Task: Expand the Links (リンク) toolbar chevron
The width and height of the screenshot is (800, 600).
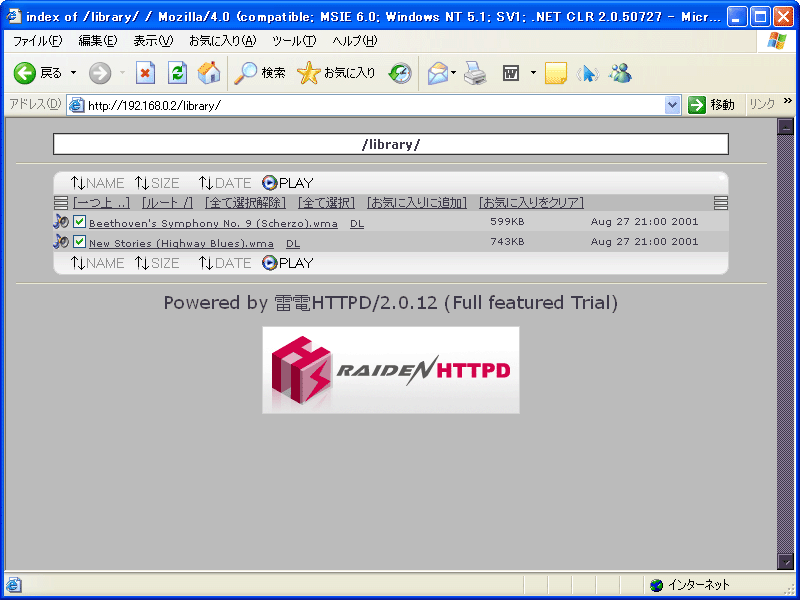Action: [x=788, y=101]
